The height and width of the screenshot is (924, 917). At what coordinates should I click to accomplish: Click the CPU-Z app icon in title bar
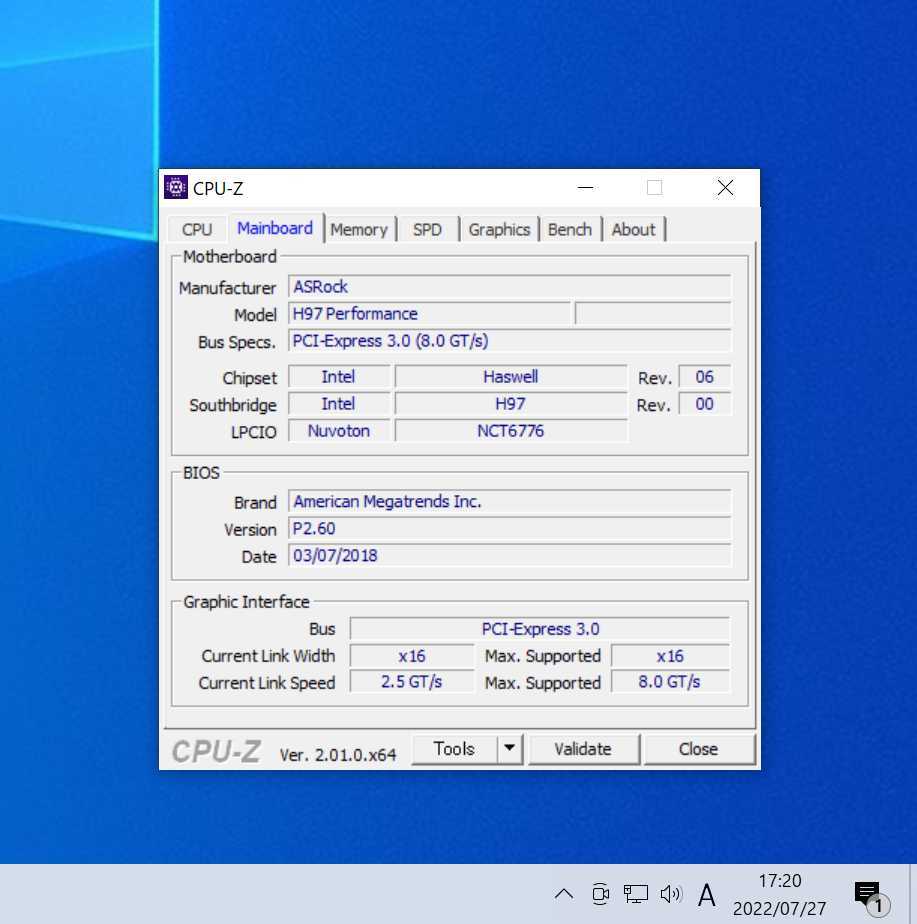pos(176,187)
